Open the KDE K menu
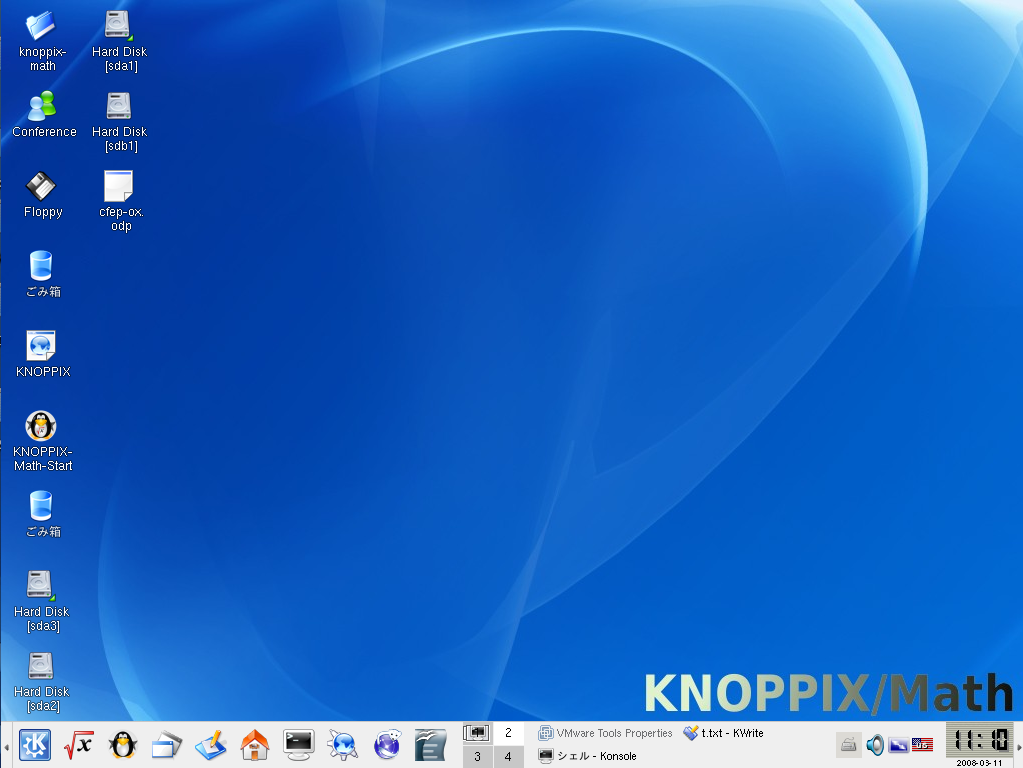Screen dimensions: 1023x768 pos(35,745)
